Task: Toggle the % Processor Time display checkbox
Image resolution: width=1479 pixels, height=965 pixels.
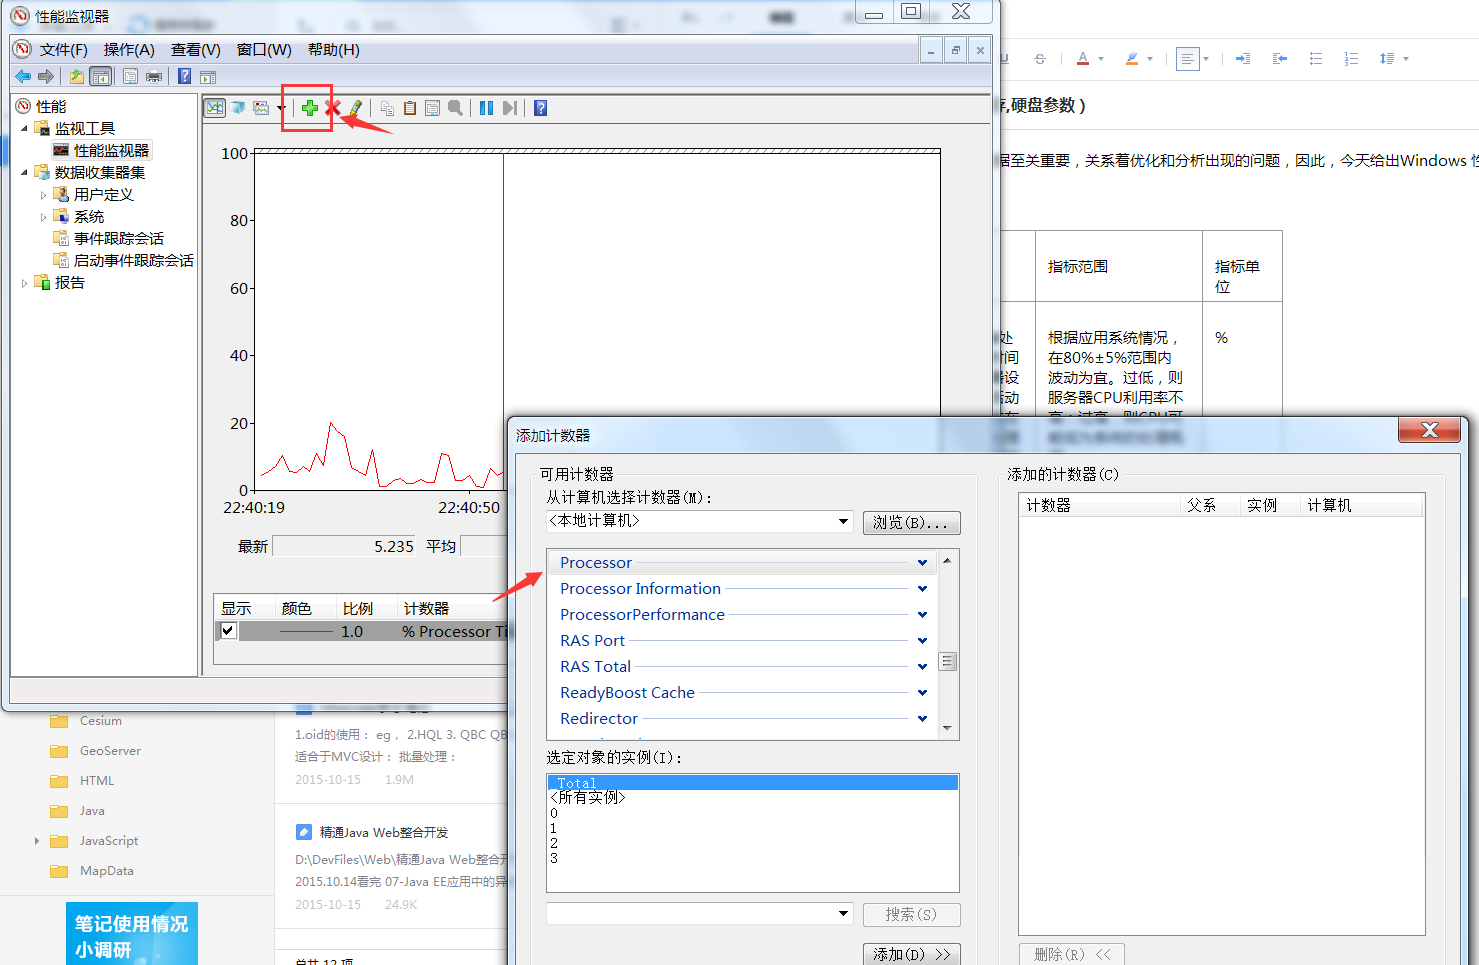Action: coord(228,631)
